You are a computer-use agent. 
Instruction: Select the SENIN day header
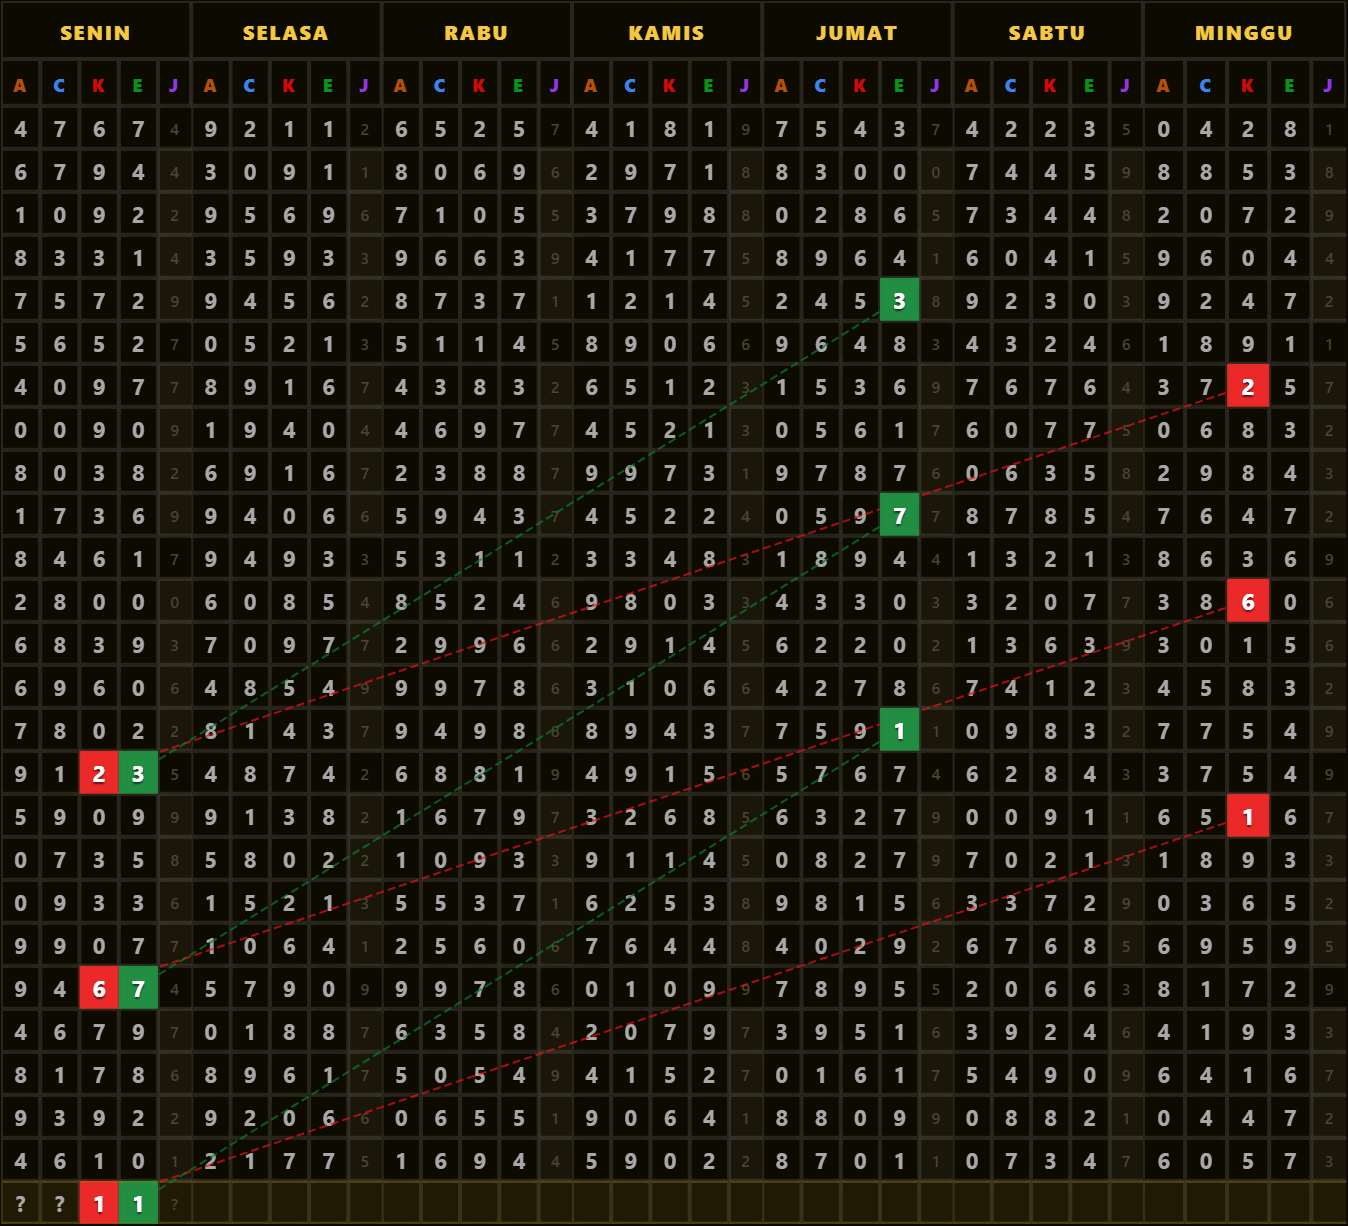click(95, 32)
